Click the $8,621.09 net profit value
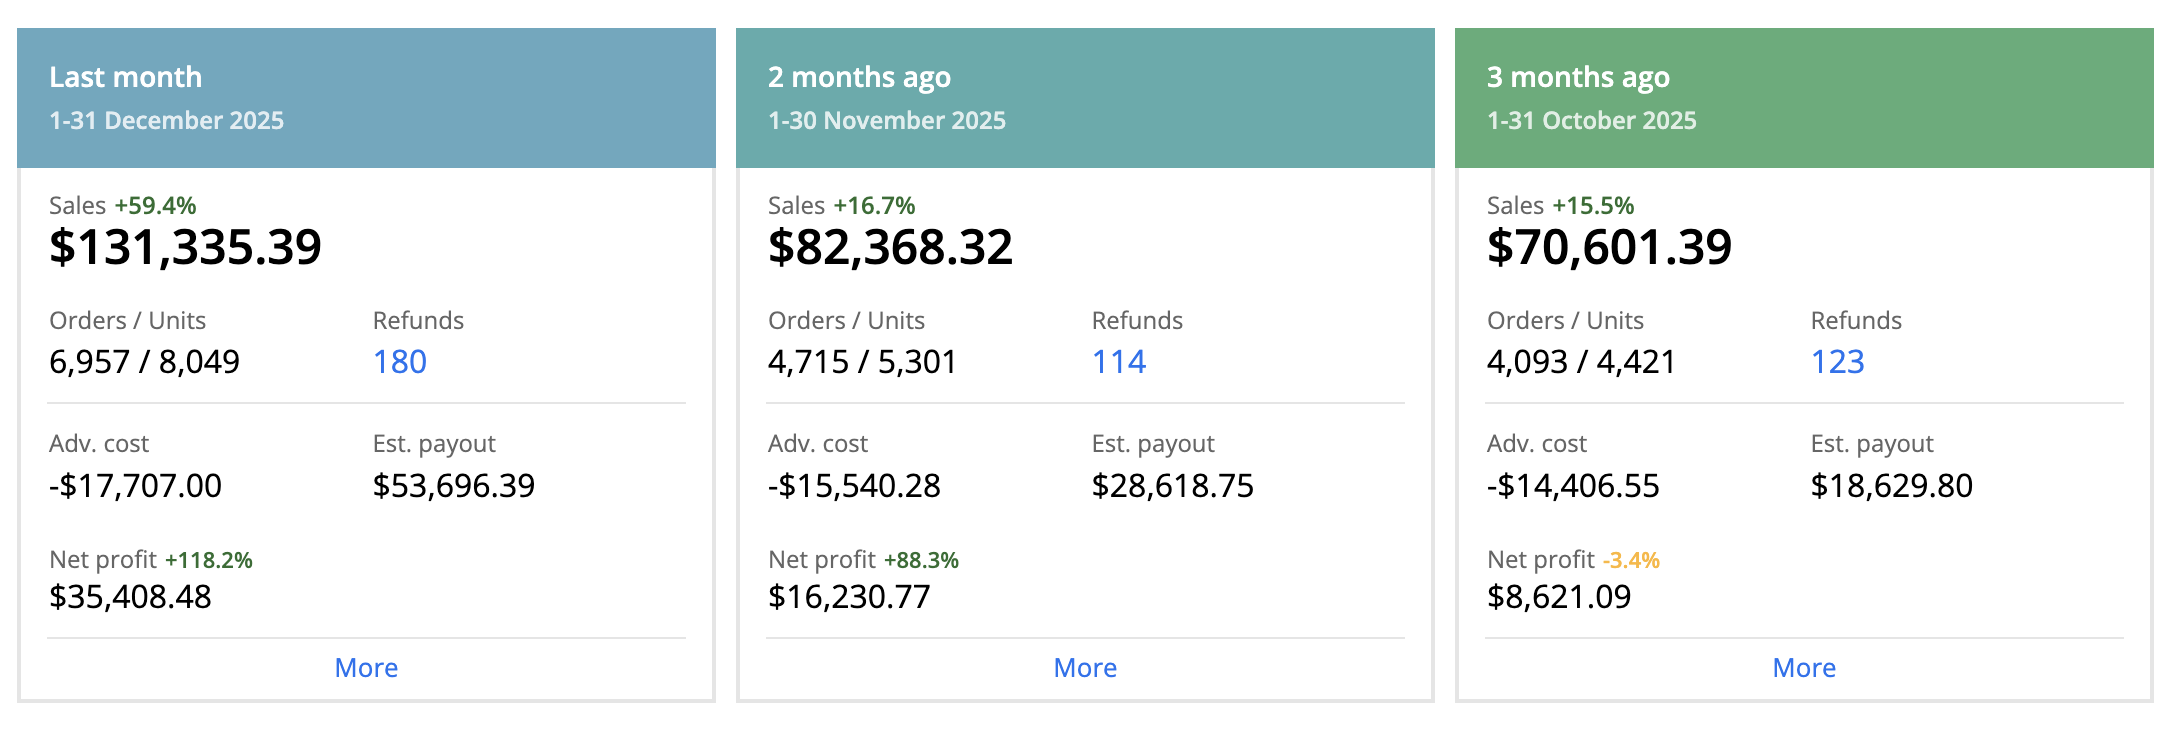The width and height of the screenshot is (2176, 740). pos(1559,597)
